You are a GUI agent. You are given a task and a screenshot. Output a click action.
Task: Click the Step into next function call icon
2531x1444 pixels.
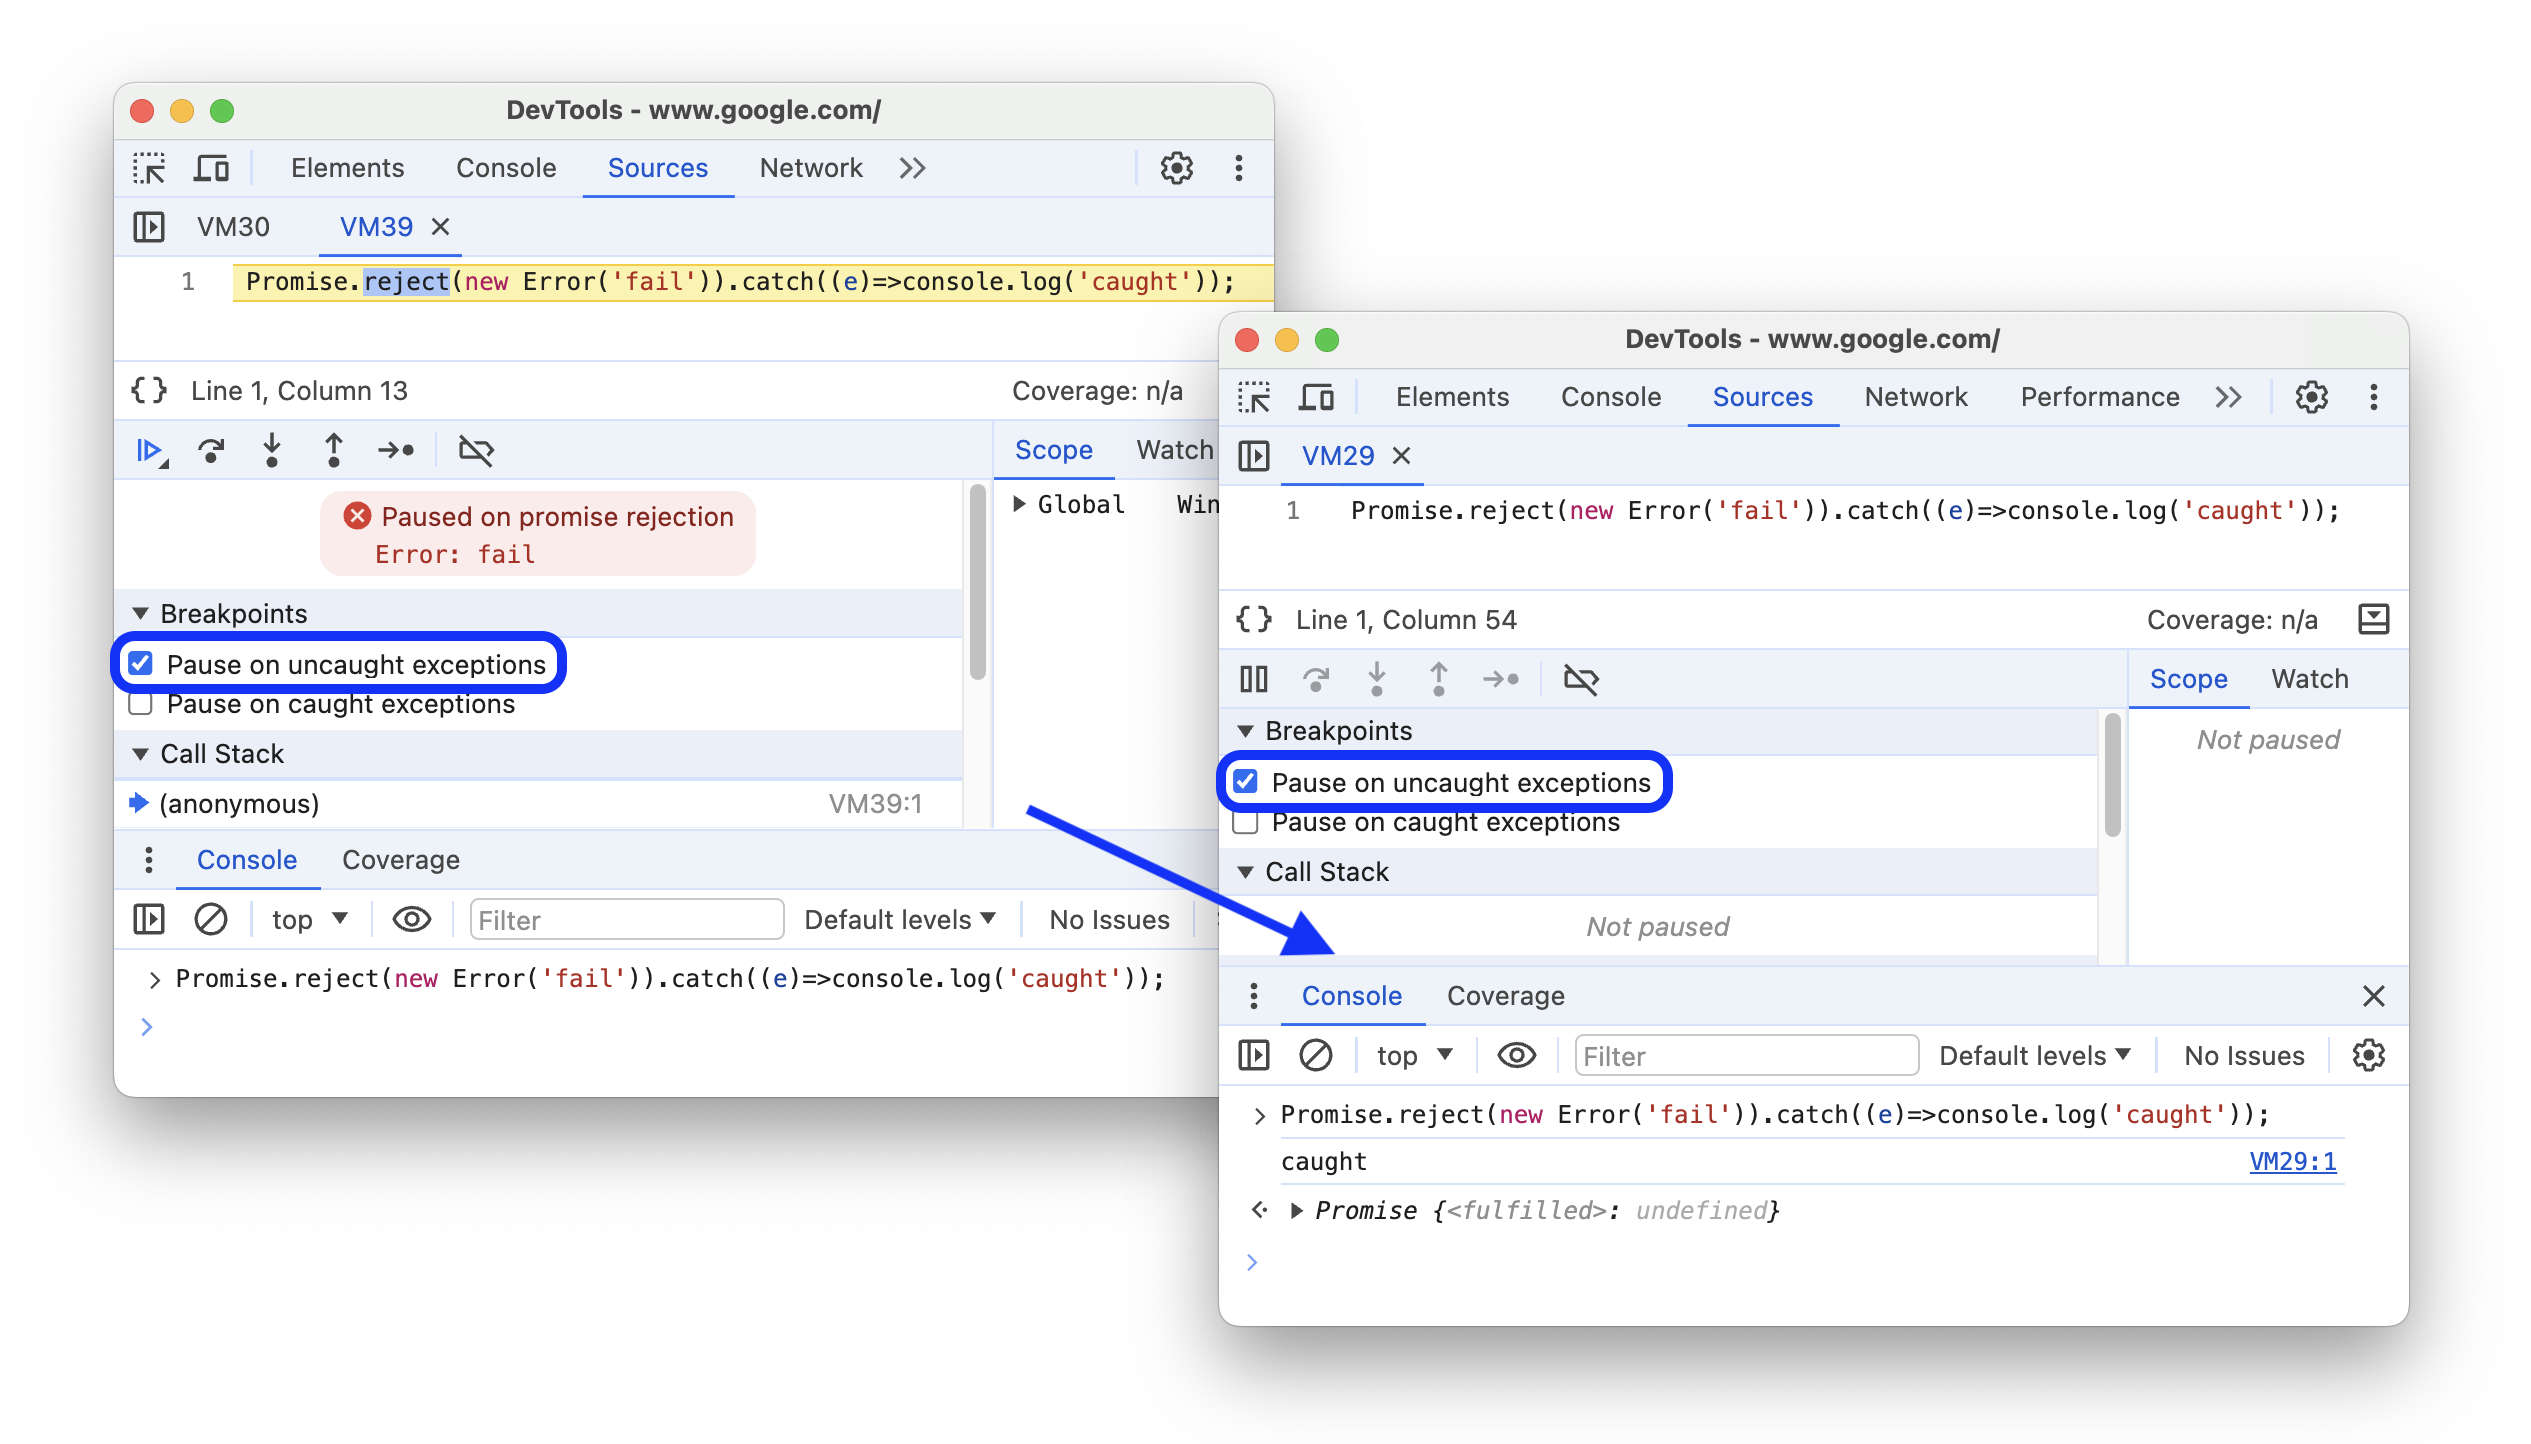coord(275,454)
